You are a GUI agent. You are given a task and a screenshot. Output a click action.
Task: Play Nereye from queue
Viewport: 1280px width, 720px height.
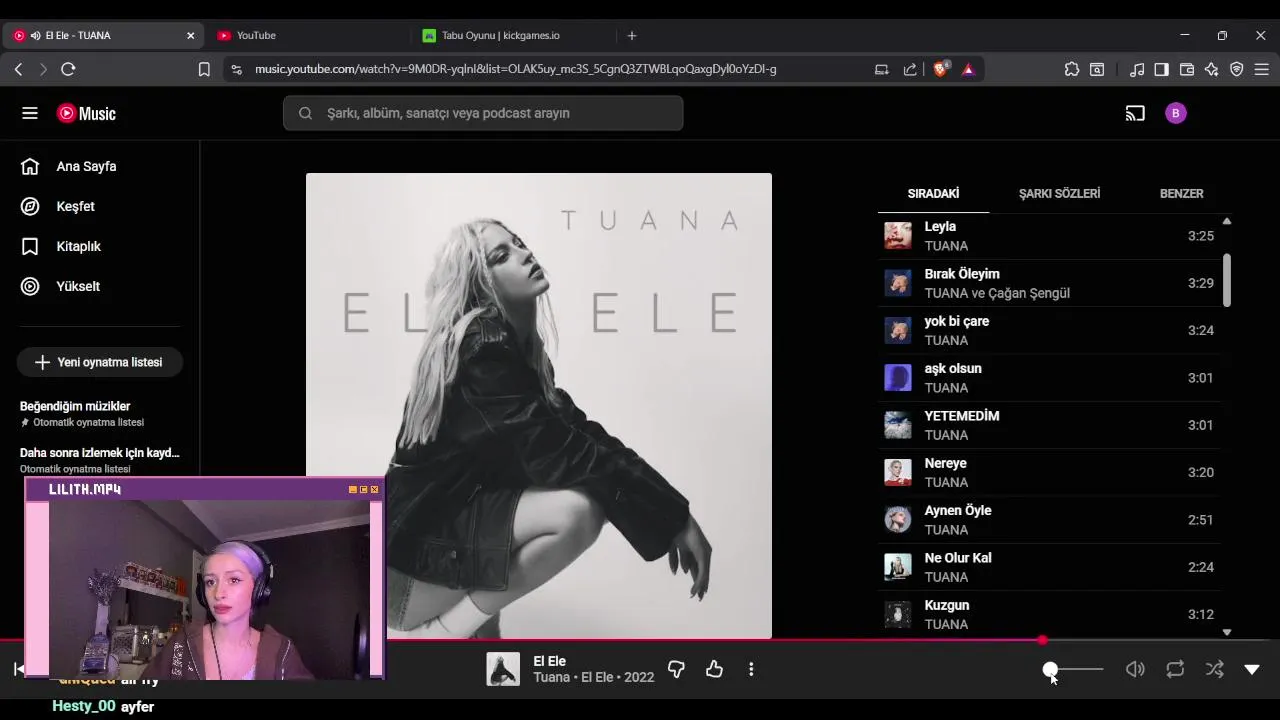1049,472
